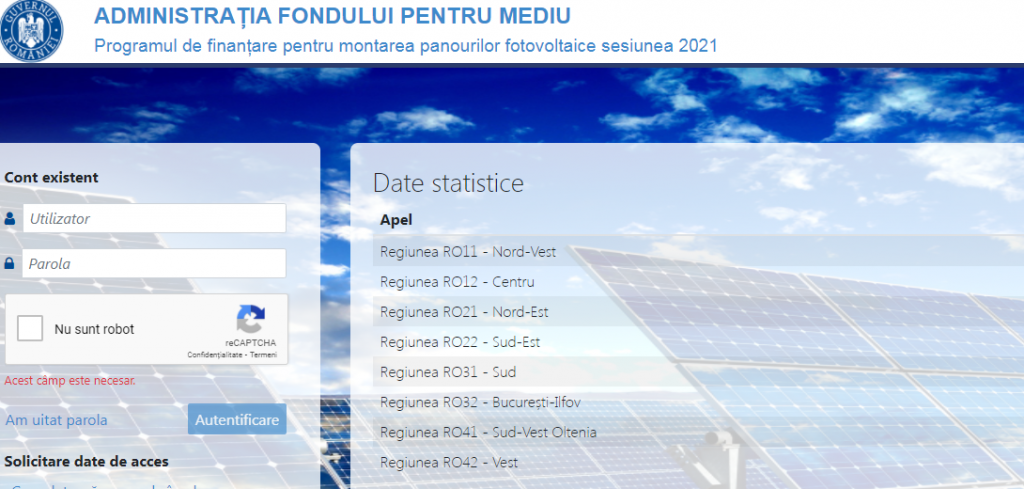Click the Autentificare button

click(x=237, y=419)
